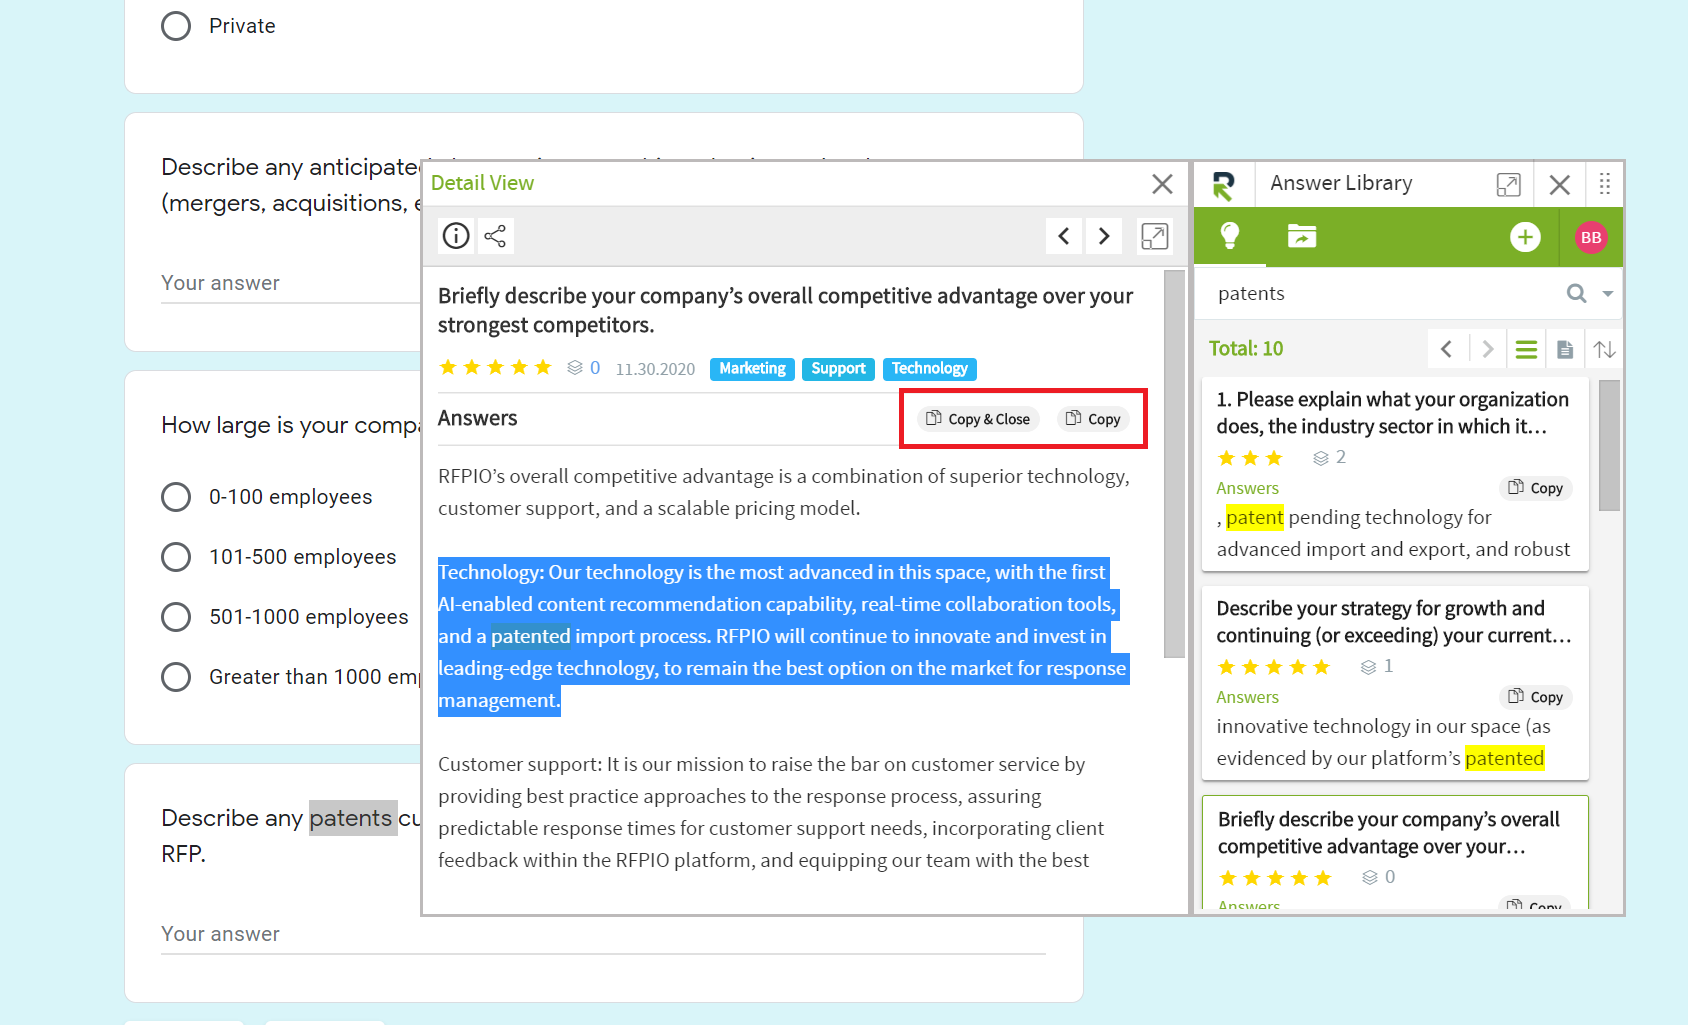Switch to document view icon

tap(1565, 349)
